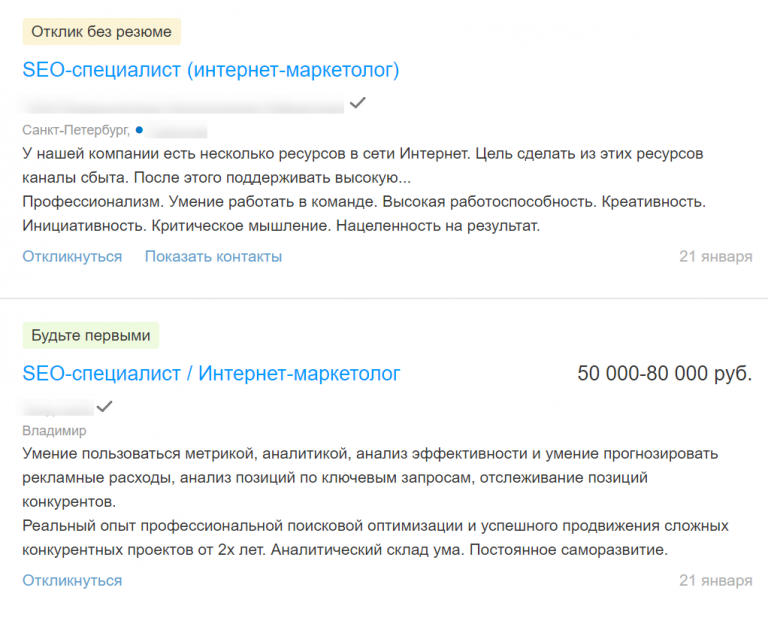Open the blurred company name above Владимир
768x621 pixels.
pyautogui.click(x=57, y=407)
